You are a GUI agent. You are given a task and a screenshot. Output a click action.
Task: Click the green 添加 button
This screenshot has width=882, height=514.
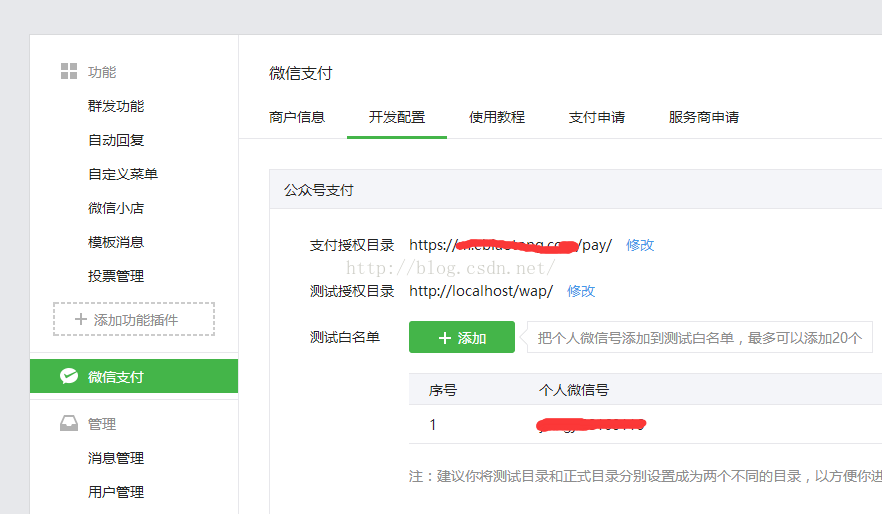[x=462, y=337]
